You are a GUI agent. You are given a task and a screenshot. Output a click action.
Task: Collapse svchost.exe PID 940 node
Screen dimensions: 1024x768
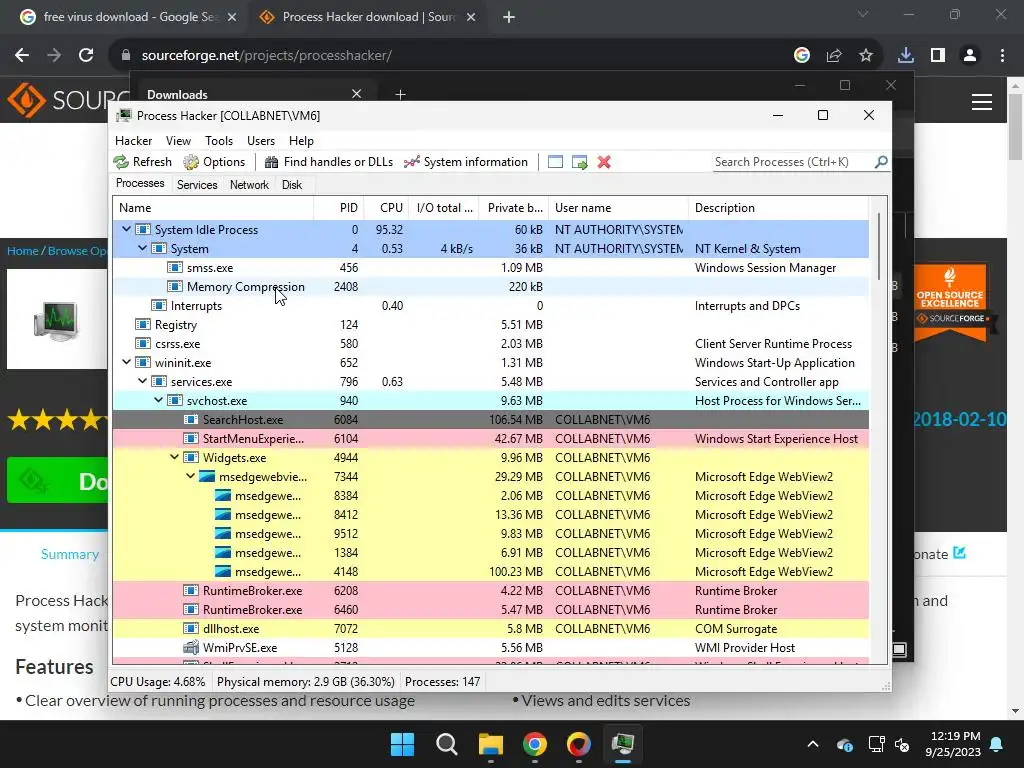pyautogui.click(x=159, y=400)
